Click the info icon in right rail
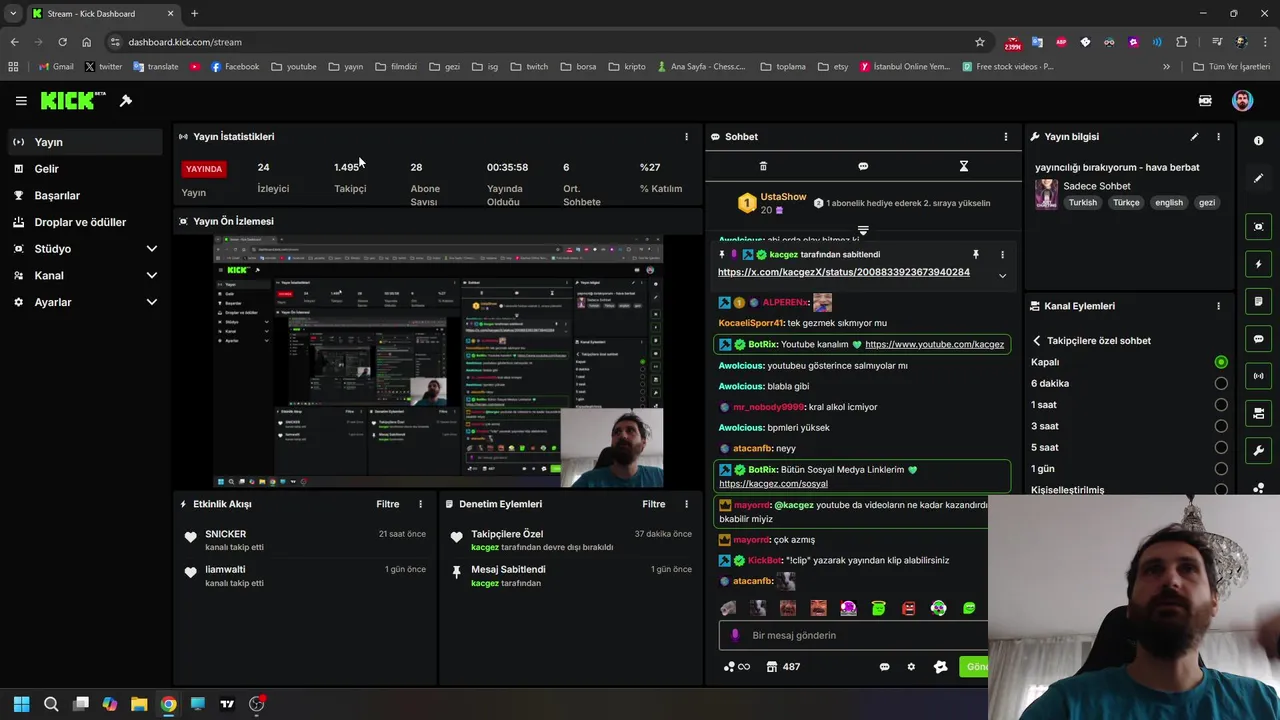This screenshot has height=720, width=1280. (1258, 141)
